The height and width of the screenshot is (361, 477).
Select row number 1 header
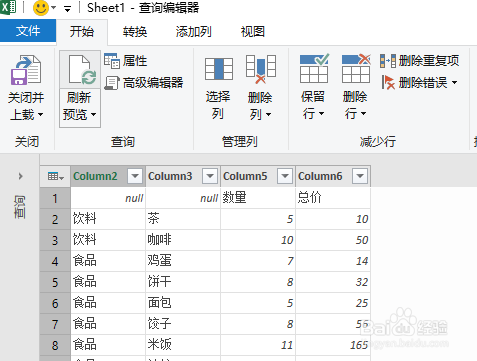coord(55,198)
